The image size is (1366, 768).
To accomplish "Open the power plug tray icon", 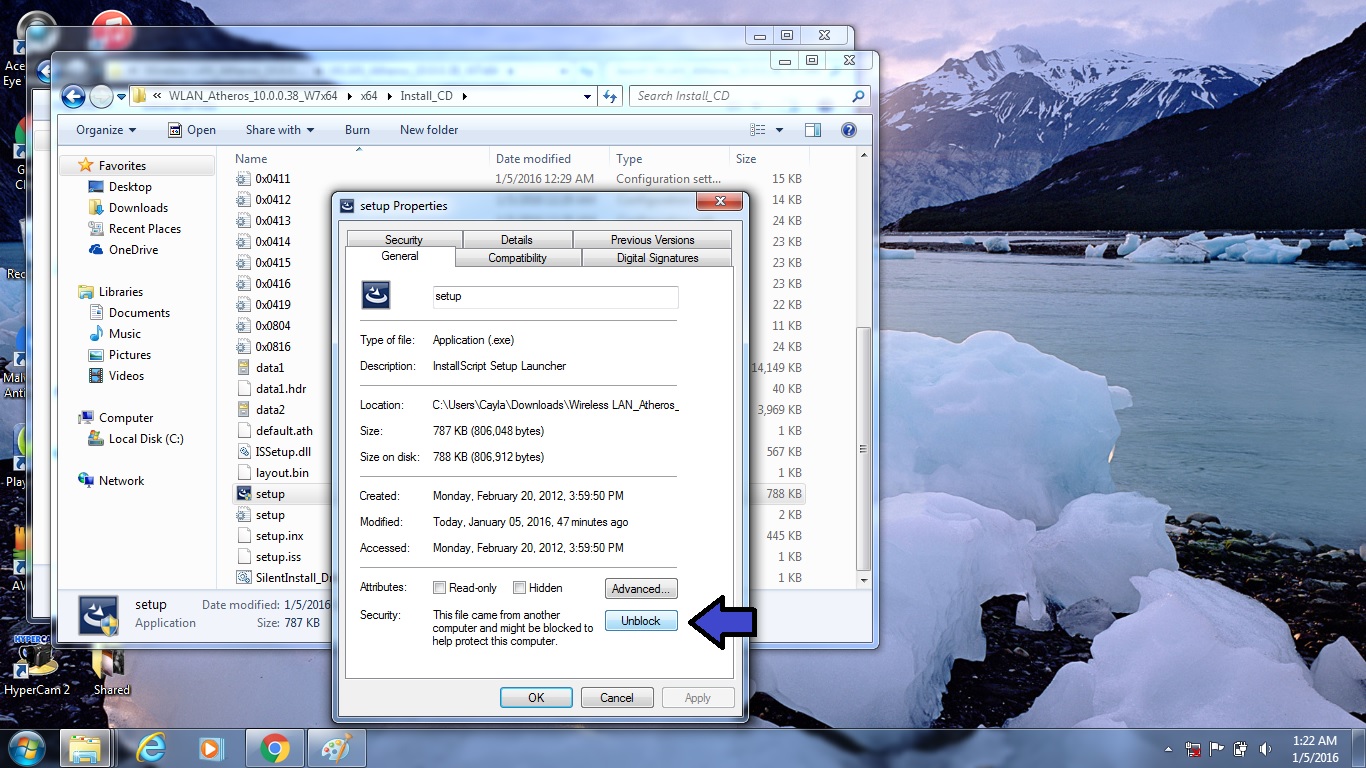I will click(x=1241, y=748).
